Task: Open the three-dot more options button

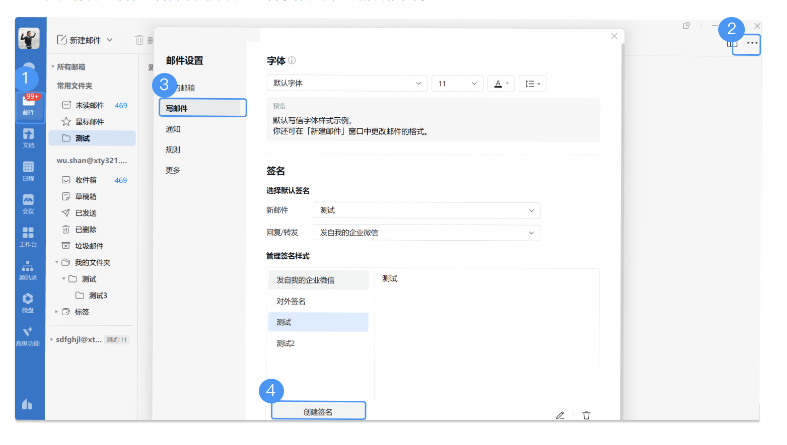Action: coord(752,43)
